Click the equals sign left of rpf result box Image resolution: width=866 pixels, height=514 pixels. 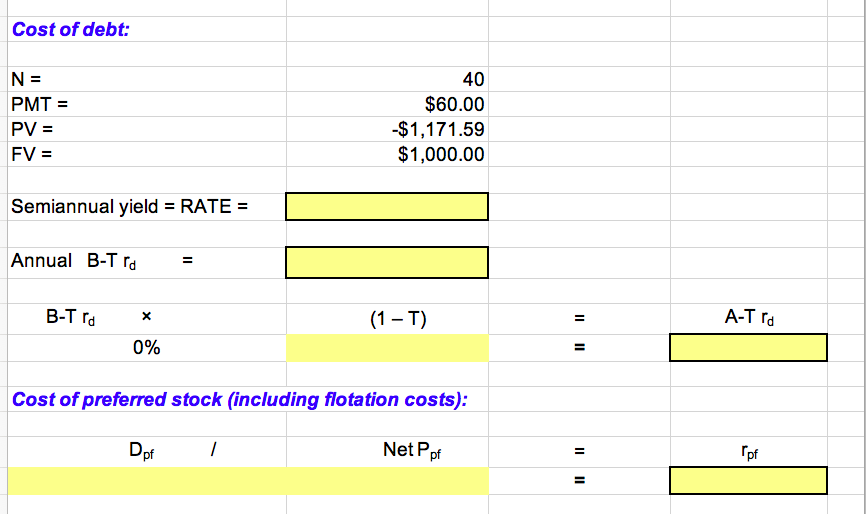(579, 480)
